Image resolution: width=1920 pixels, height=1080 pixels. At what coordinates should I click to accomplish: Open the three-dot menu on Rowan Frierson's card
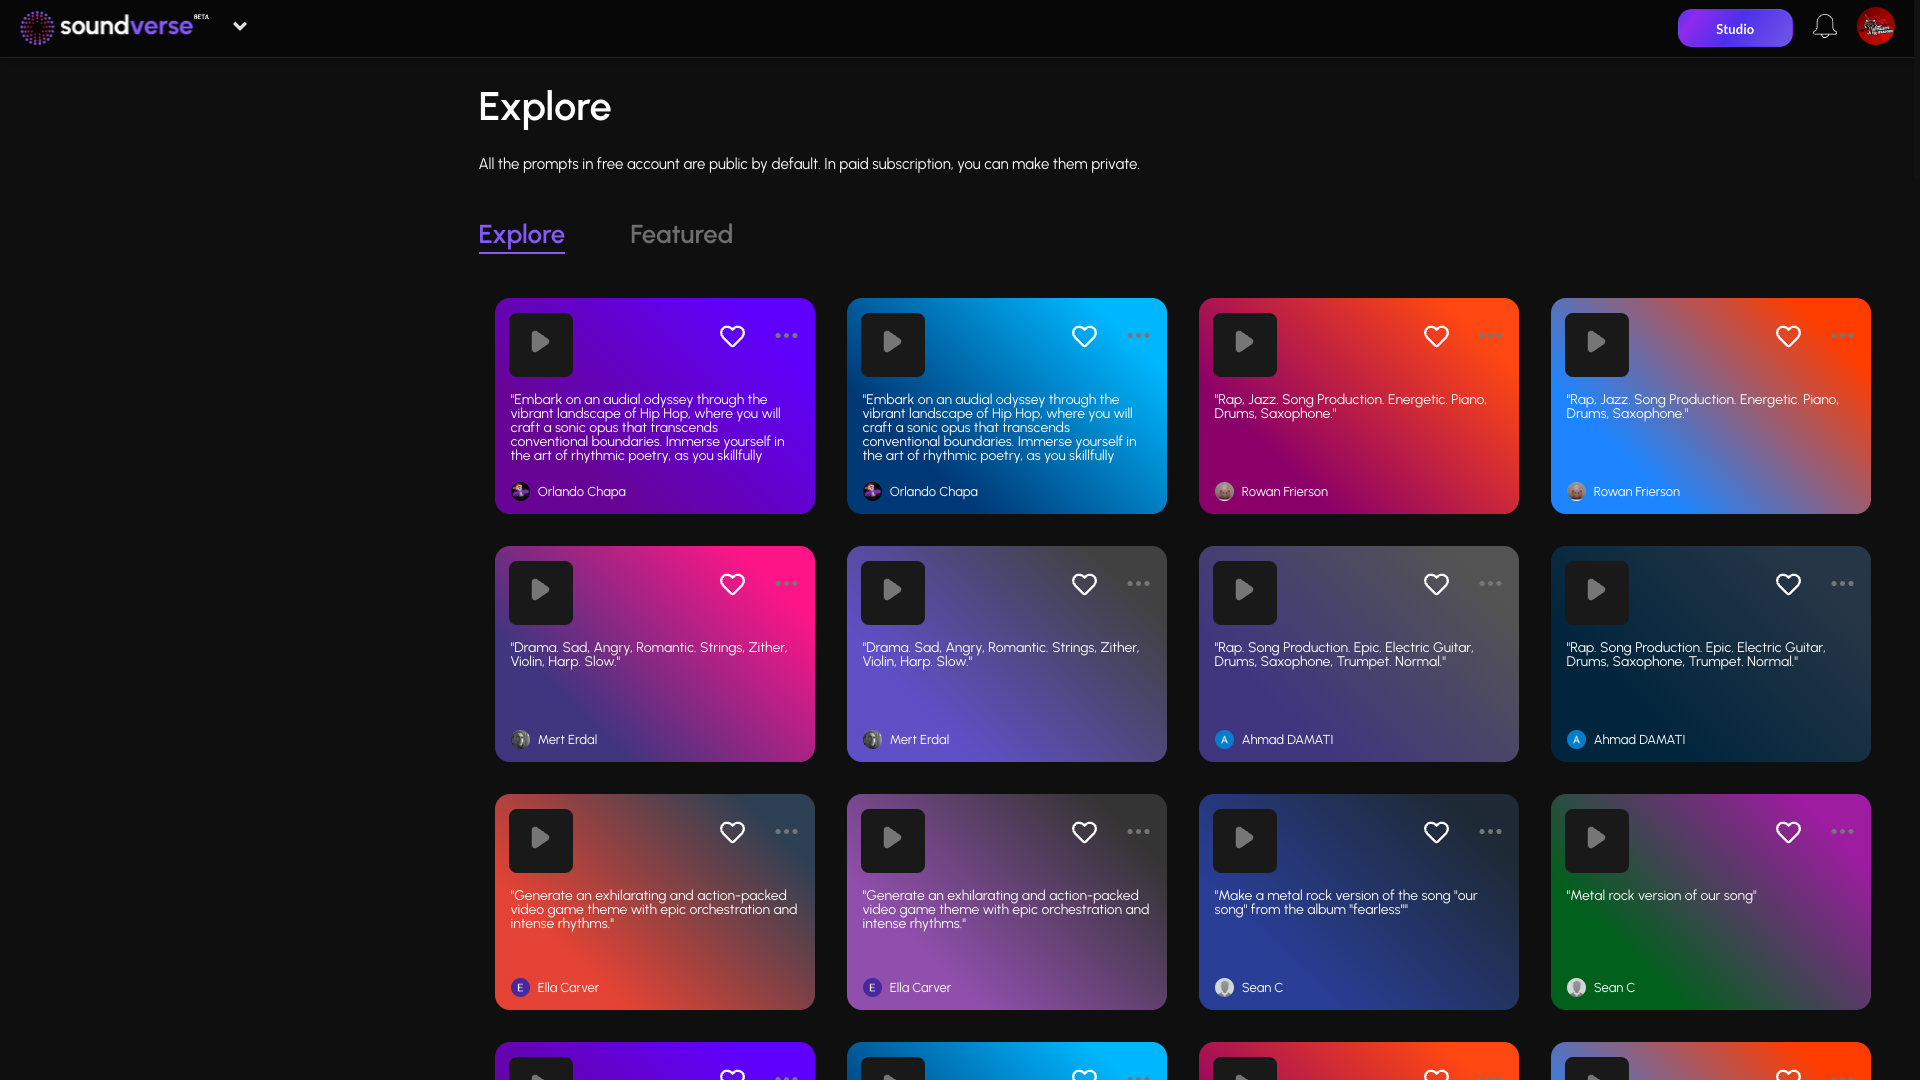[1490, 336]
